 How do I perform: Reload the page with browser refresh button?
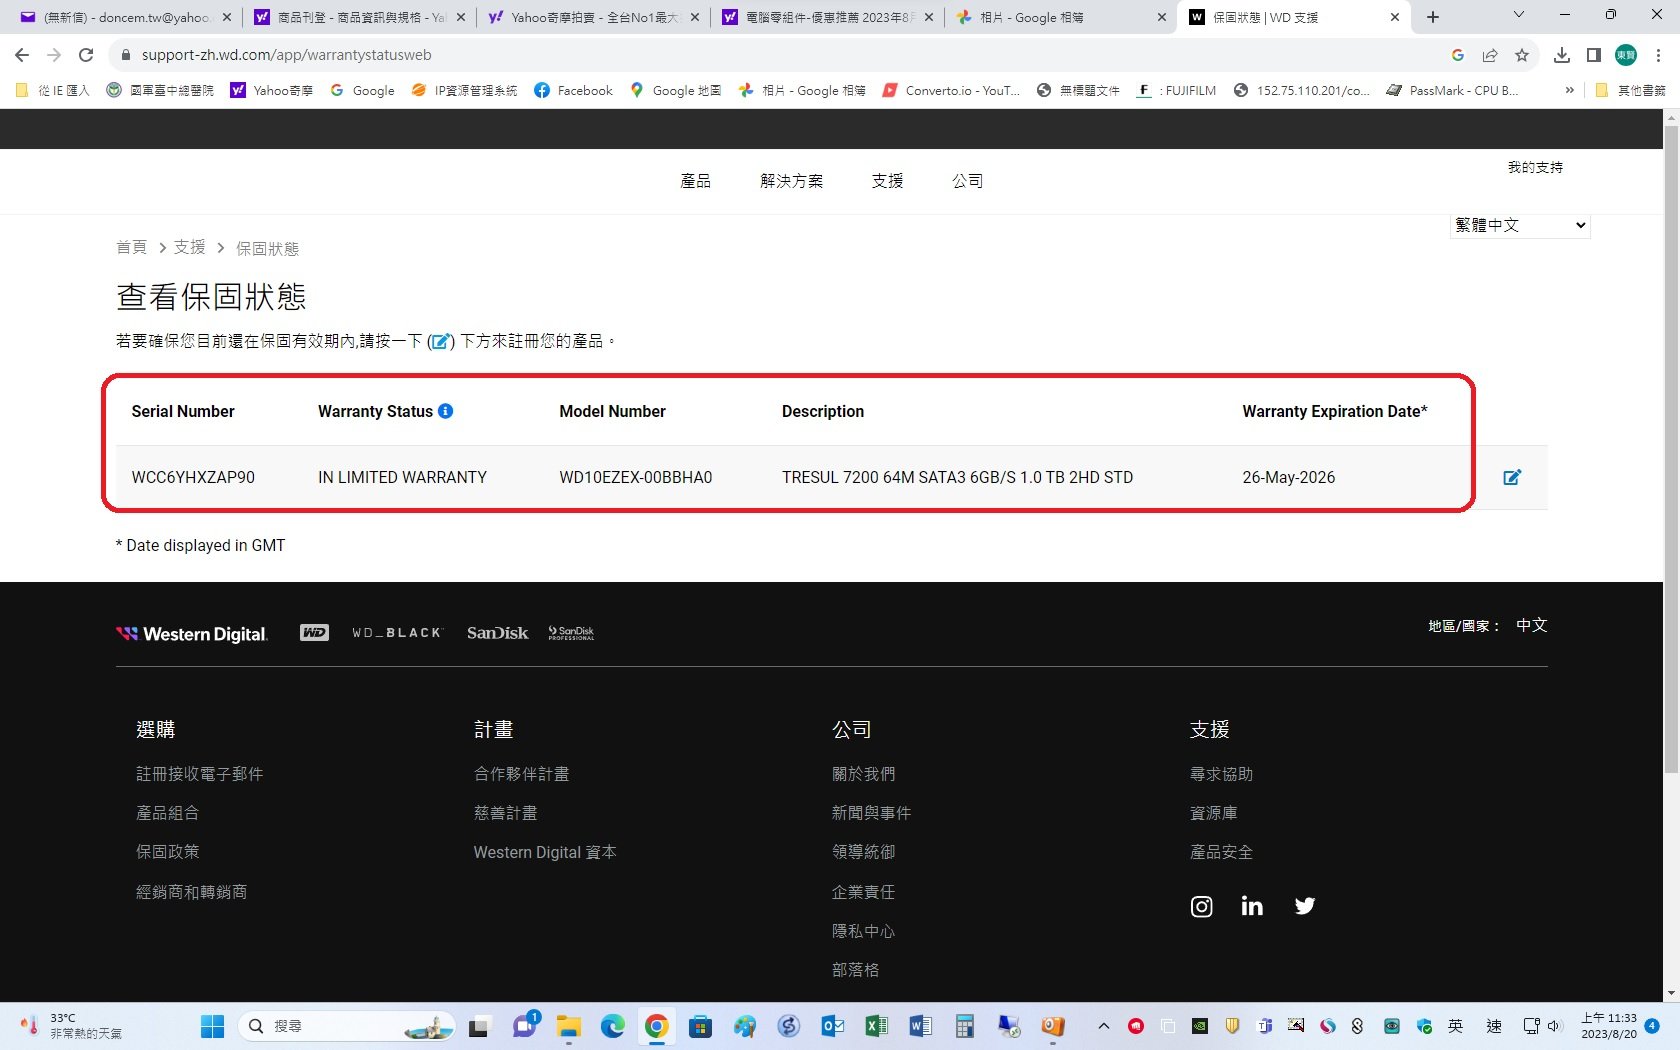pyautogui.click(x=86, y=55)
